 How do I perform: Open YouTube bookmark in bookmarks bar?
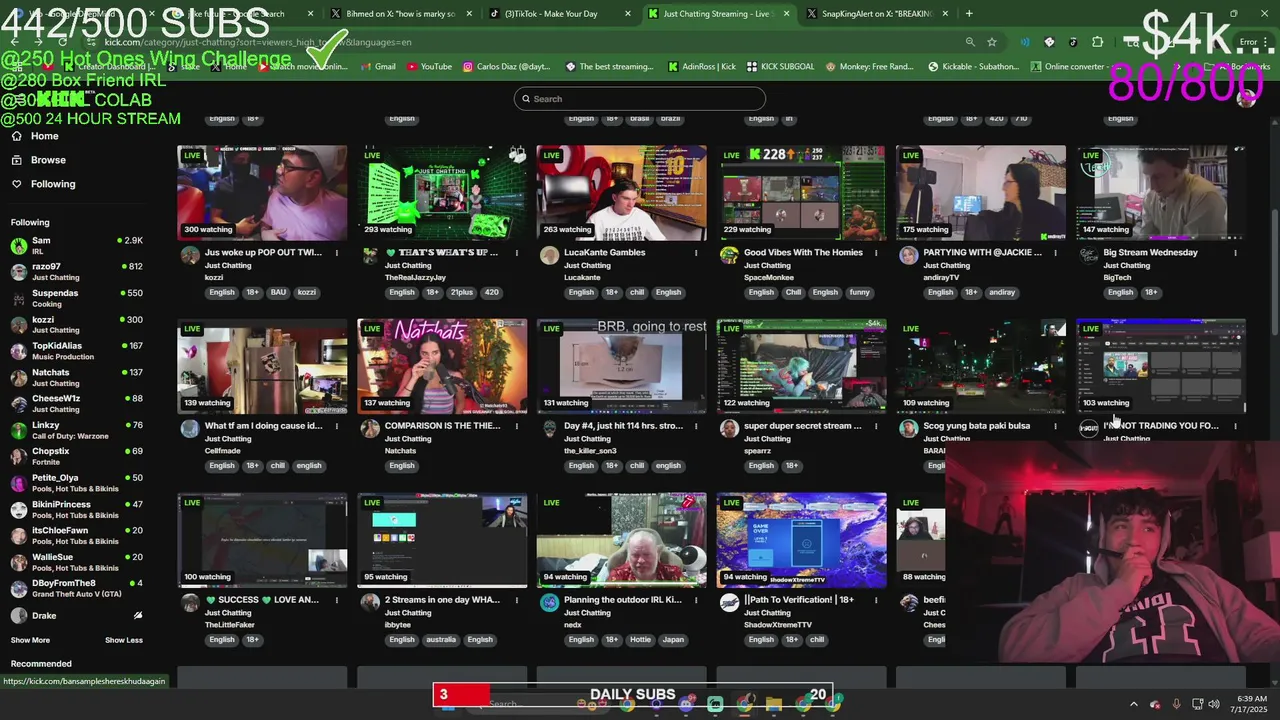pos(429,67)
